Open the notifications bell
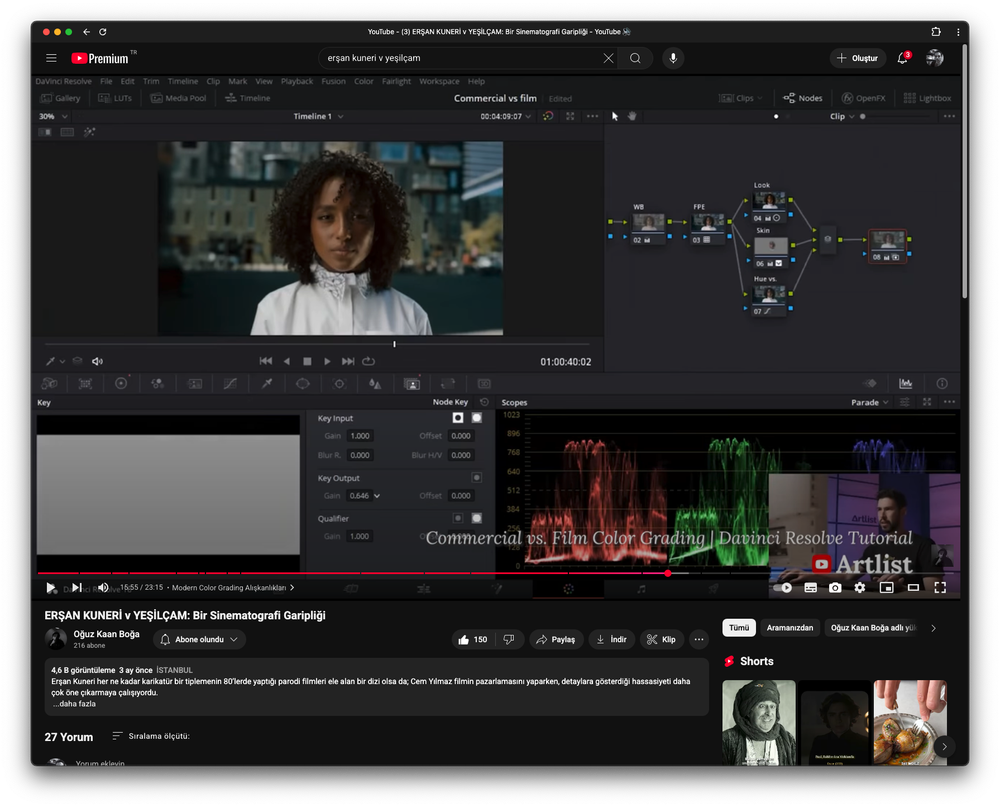Image resolution: width=1000 pixels, height=807 pixels. tap(902, 58)
